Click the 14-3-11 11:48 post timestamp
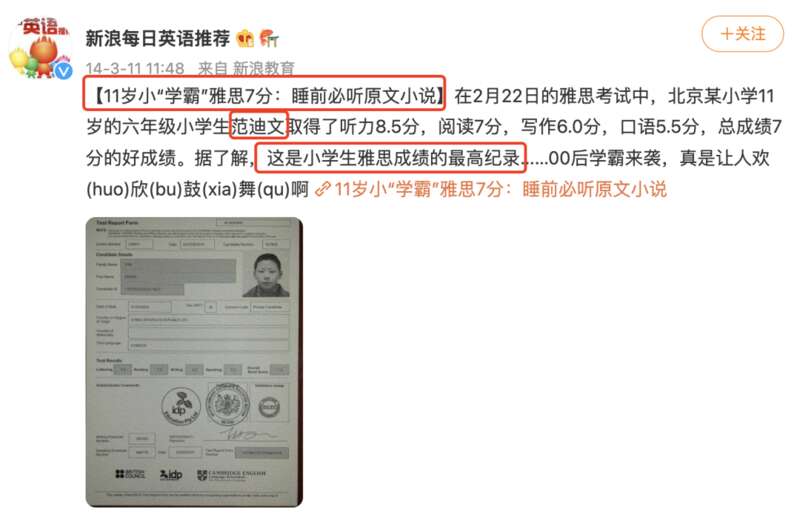Screen dimensions: 800x518 [135, 68]
